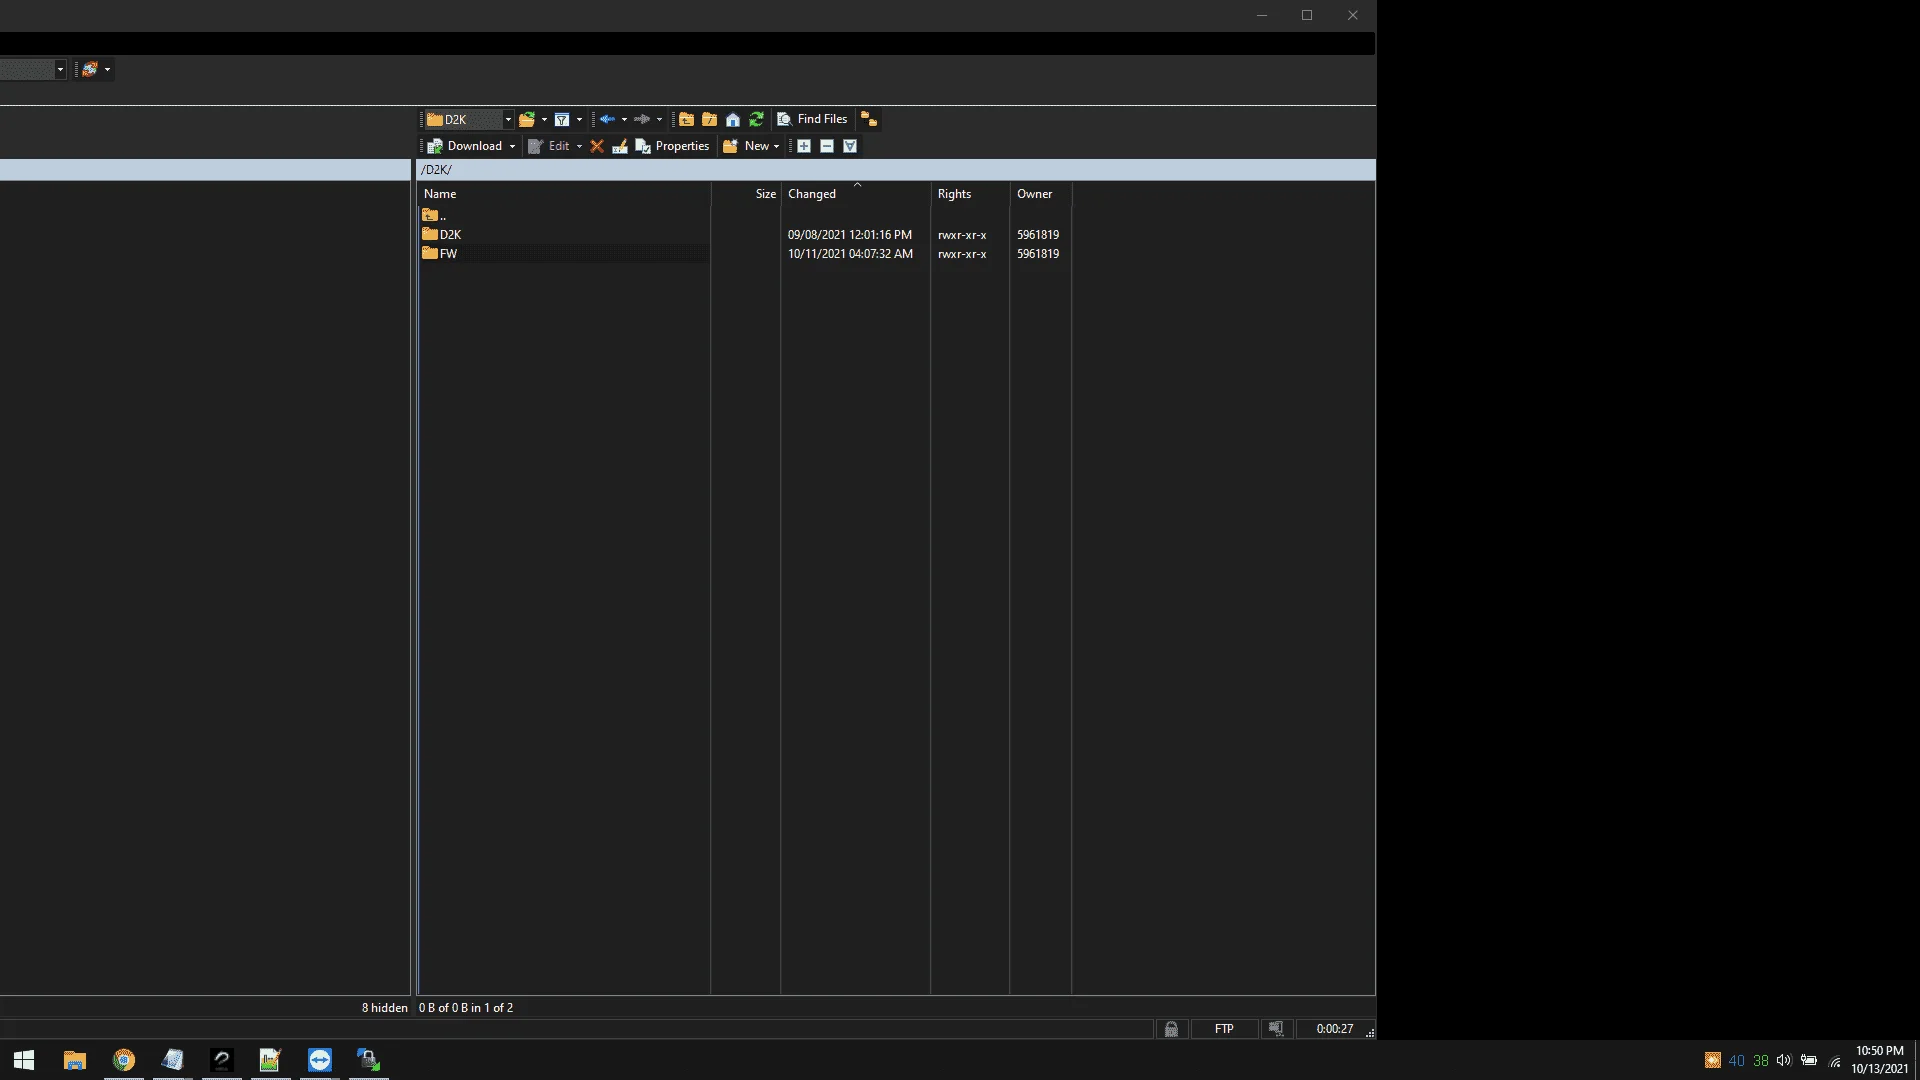
Task: Expand the Forward history dropdown arrow
Action: (x=659, y=120)
